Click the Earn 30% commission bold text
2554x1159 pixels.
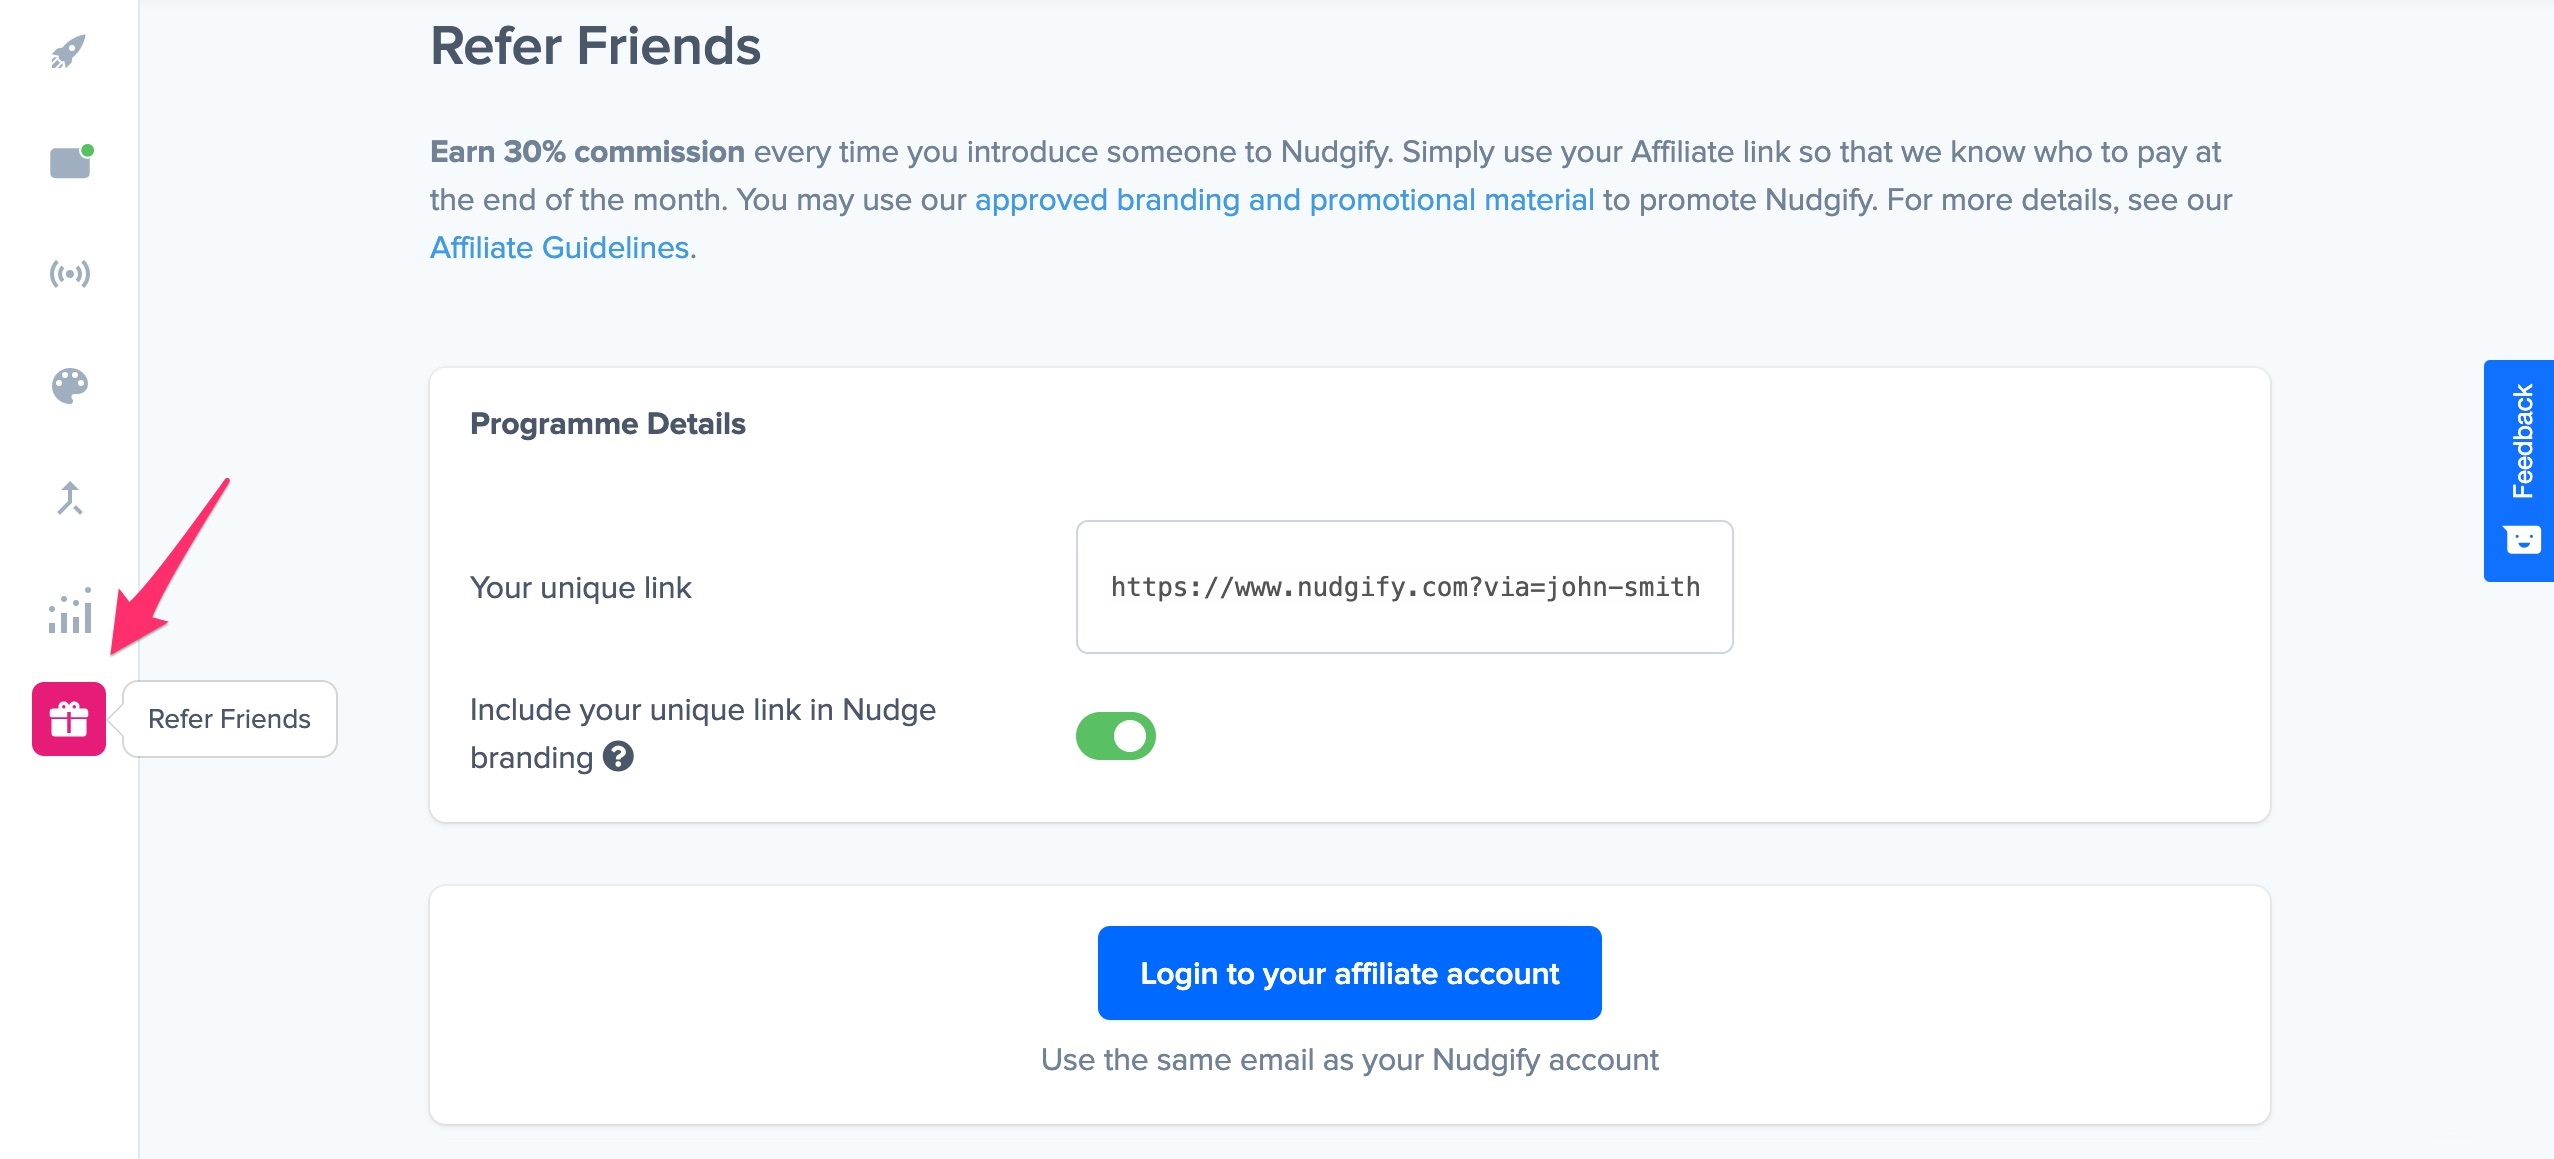pyautogui.click(x=587, y=152)
